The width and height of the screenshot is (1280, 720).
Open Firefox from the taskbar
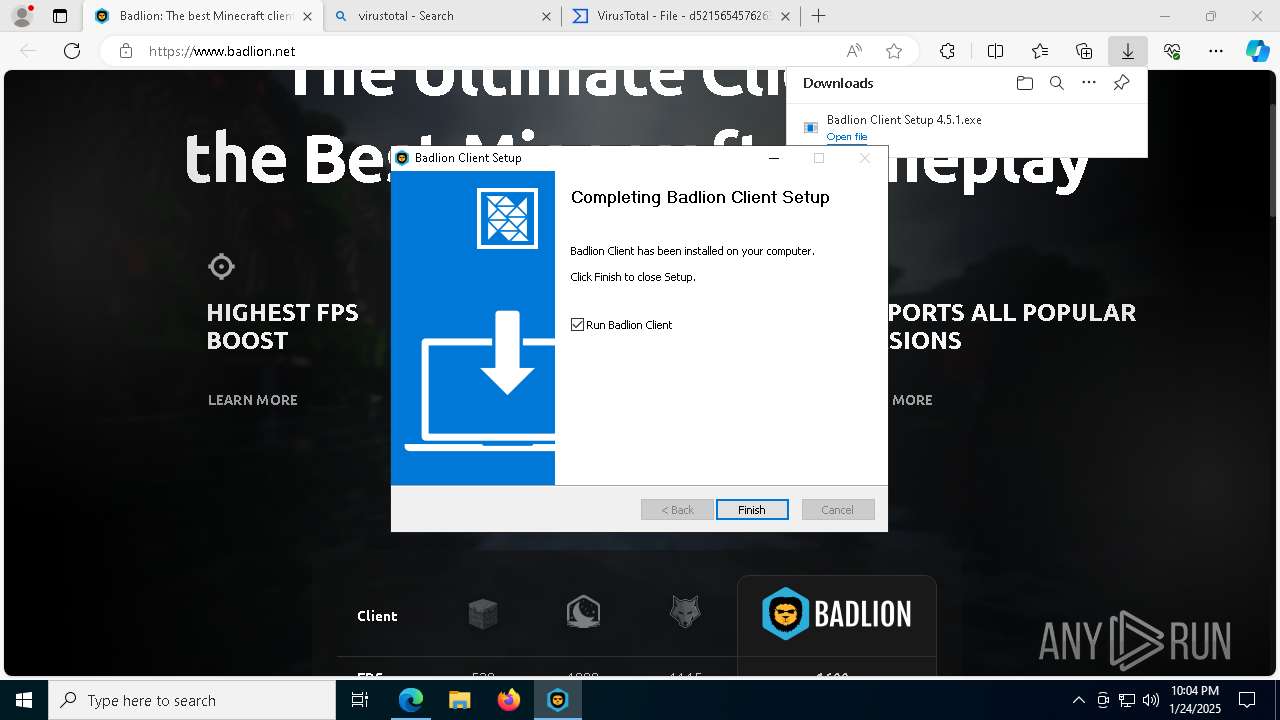[x=508, y=700]
